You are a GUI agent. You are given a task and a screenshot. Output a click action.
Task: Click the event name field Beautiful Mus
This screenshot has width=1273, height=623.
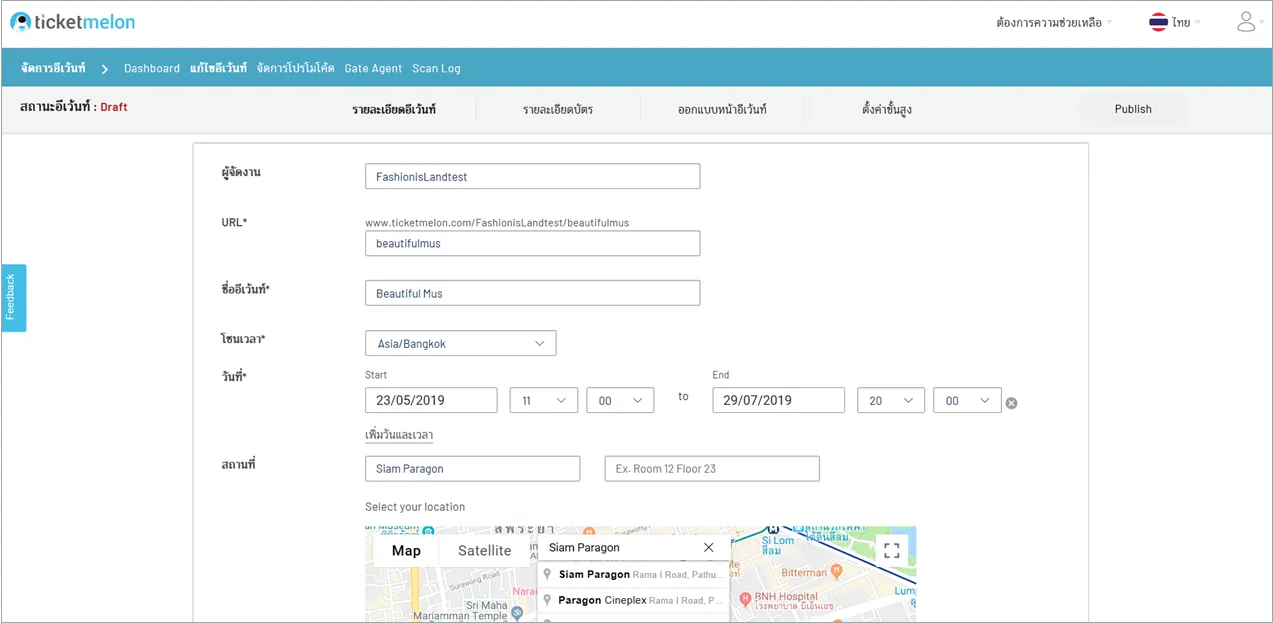click(532, 293)
